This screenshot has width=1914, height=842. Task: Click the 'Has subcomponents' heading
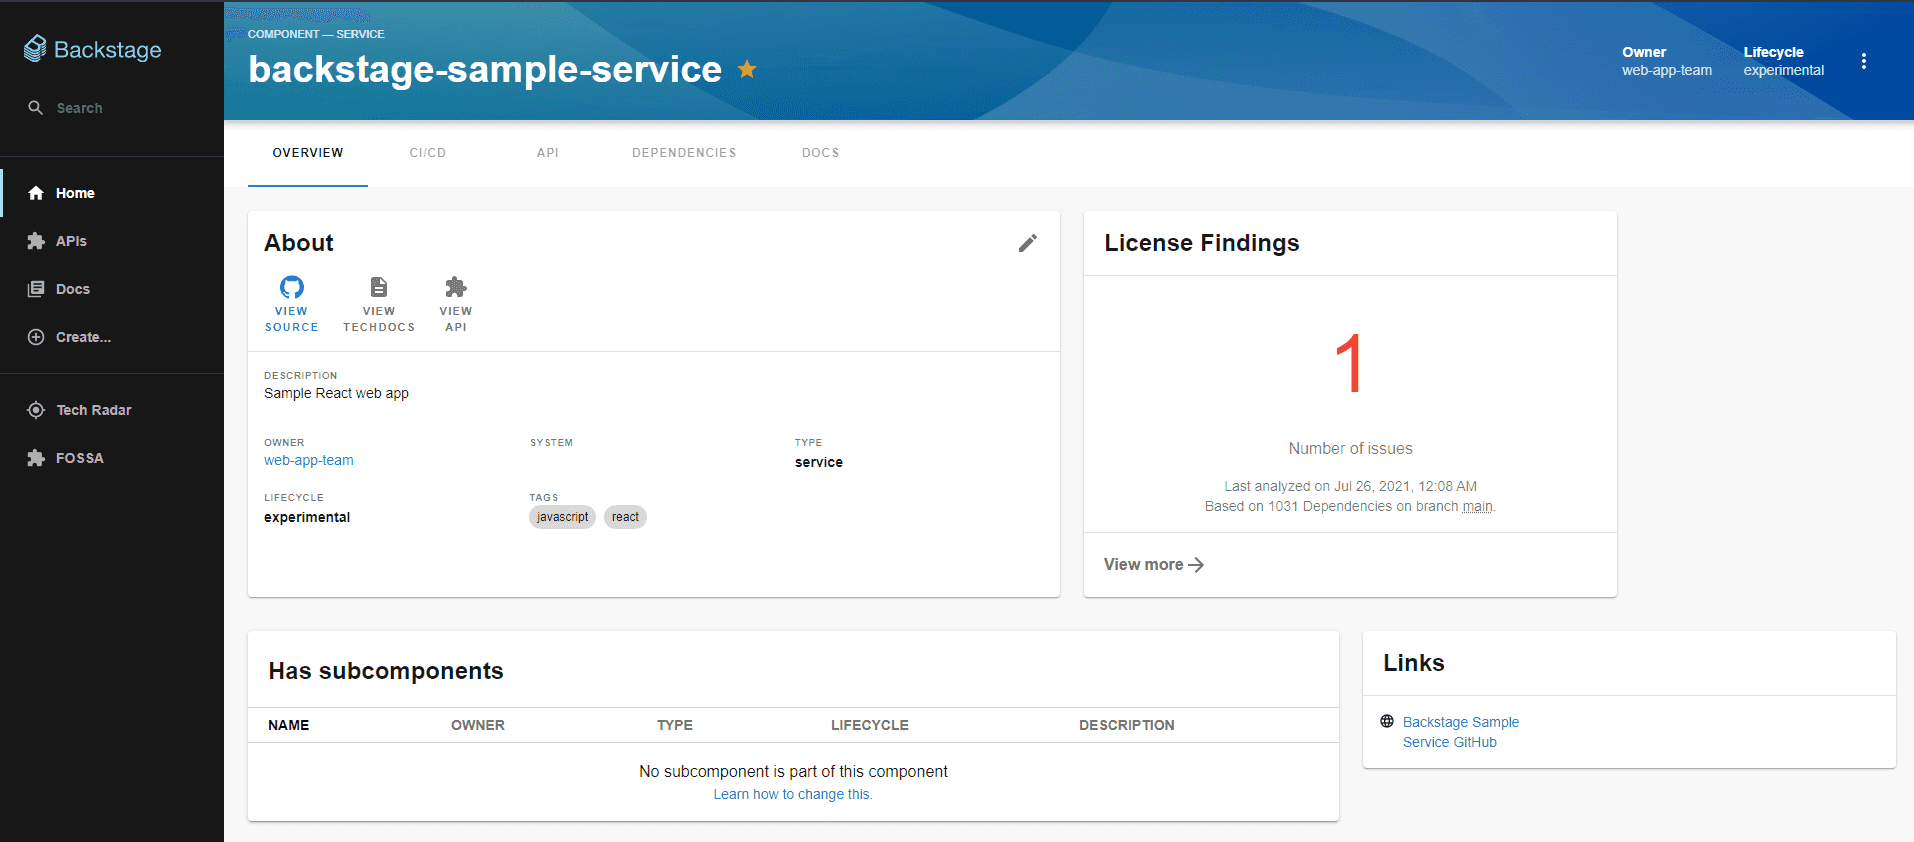(386, 671)
